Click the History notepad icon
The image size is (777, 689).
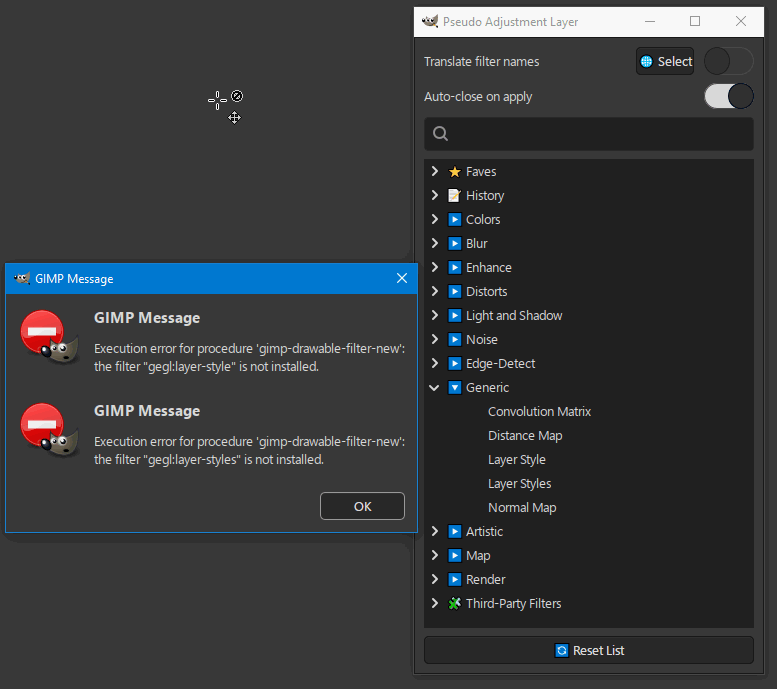tap(454, 196)
